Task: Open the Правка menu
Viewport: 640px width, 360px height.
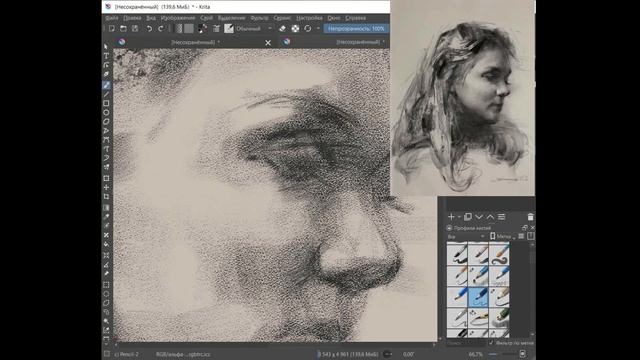Action: [x=132, y=18]
